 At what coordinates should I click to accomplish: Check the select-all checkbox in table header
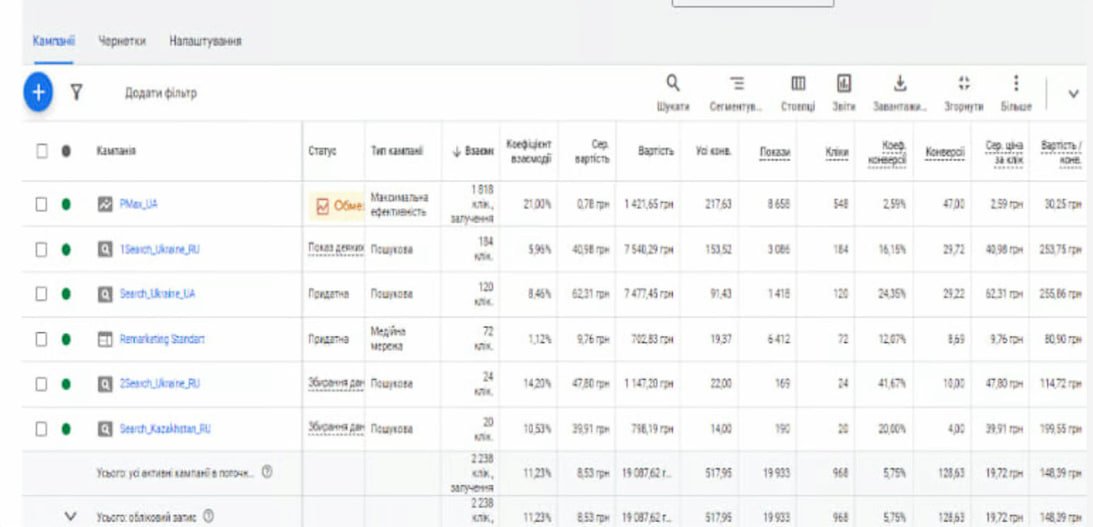coord(42,152)
